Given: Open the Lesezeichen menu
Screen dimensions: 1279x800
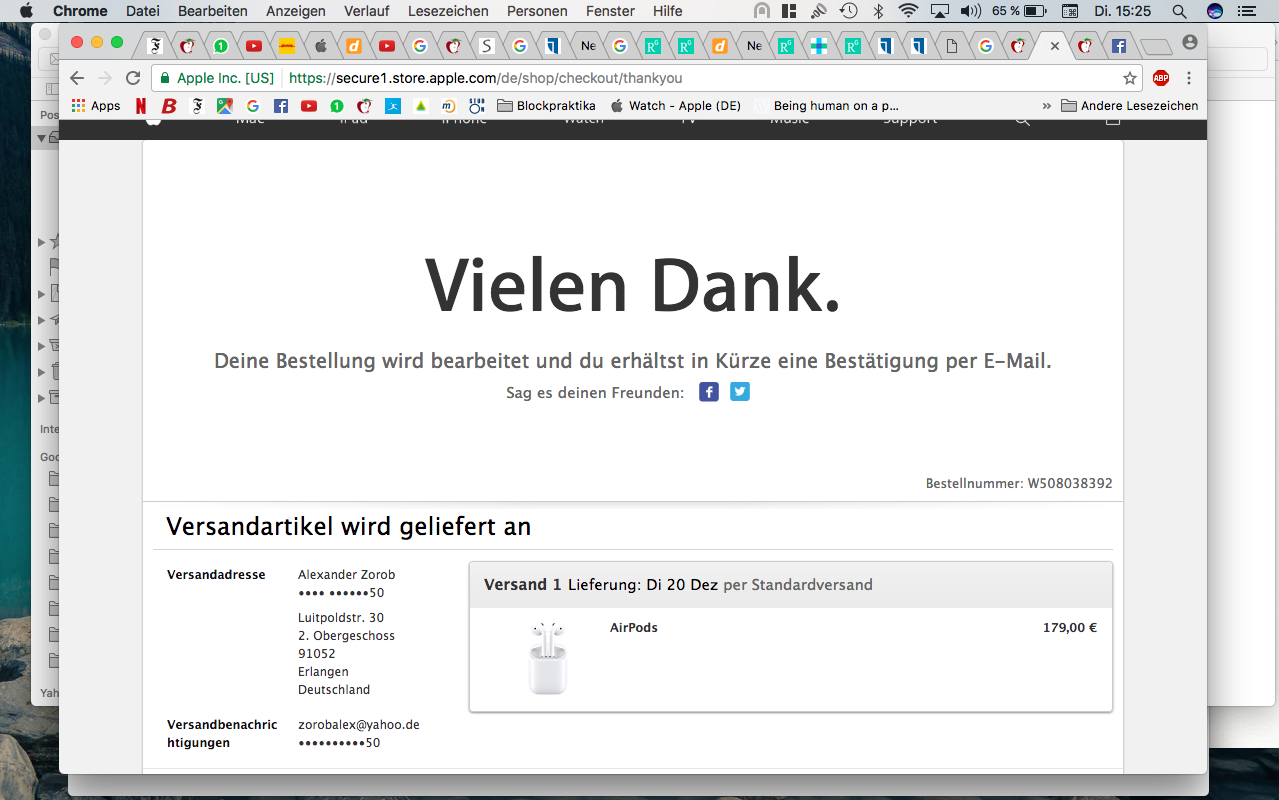Looking at the screenshot, I should pos(448,11).
